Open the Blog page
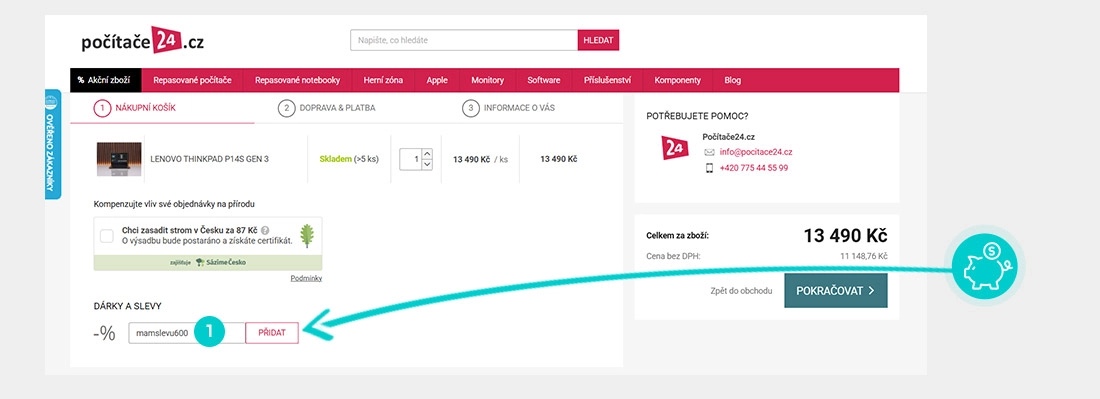This screenshot has width=1100, height=399. 732,80
